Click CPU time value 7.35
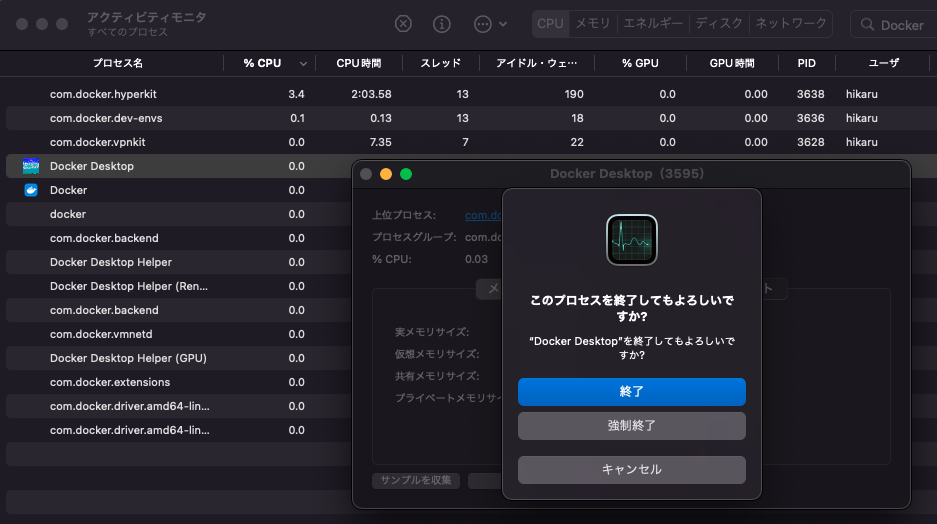937x524 pixels. [381, 142]
